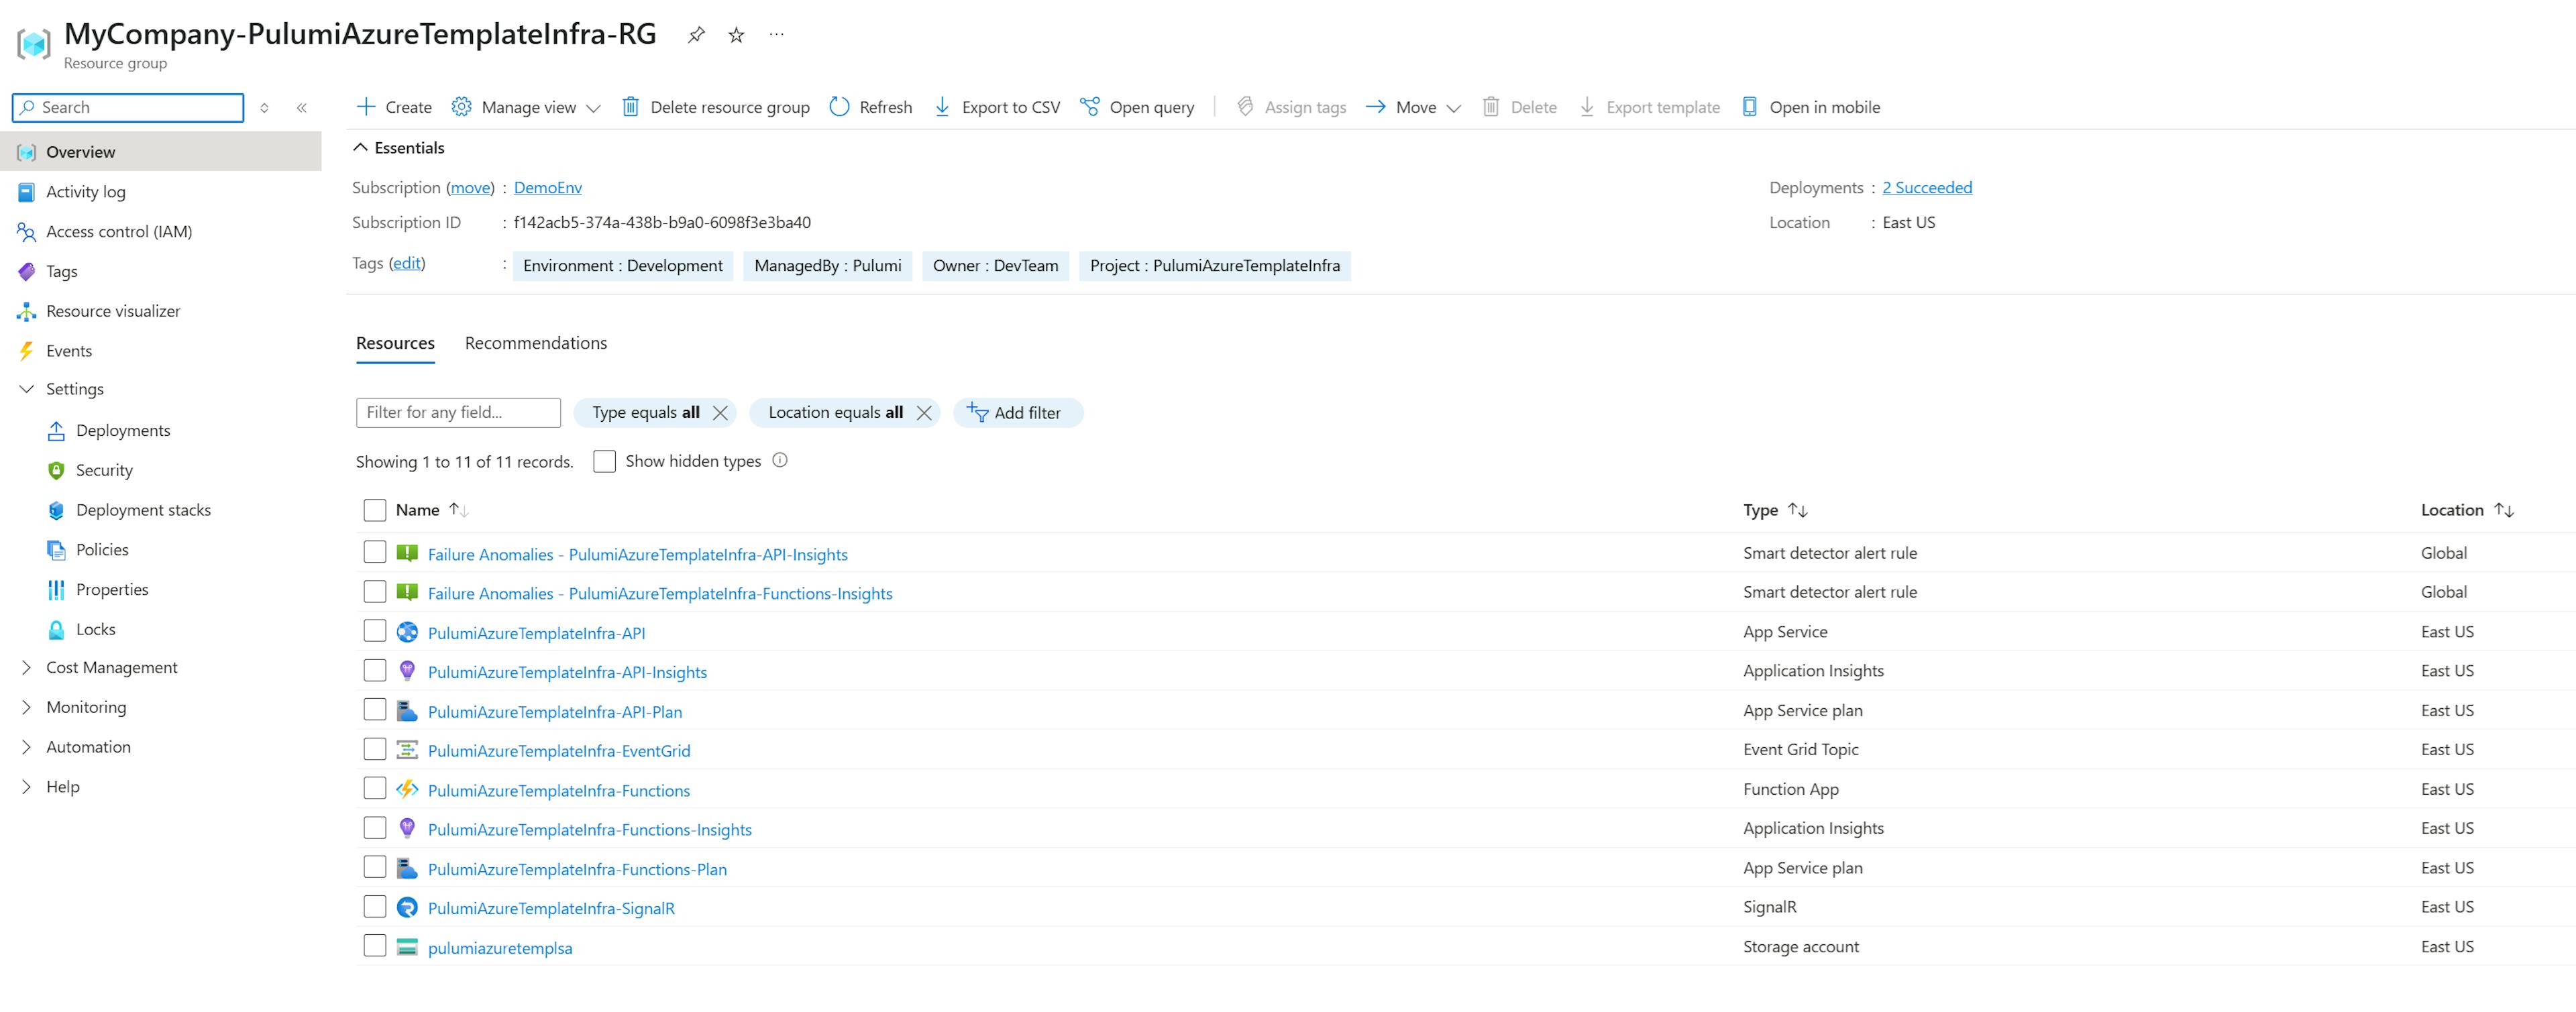Pin the resource group to dashboard

pyautogui.click(x=696, y=34)
